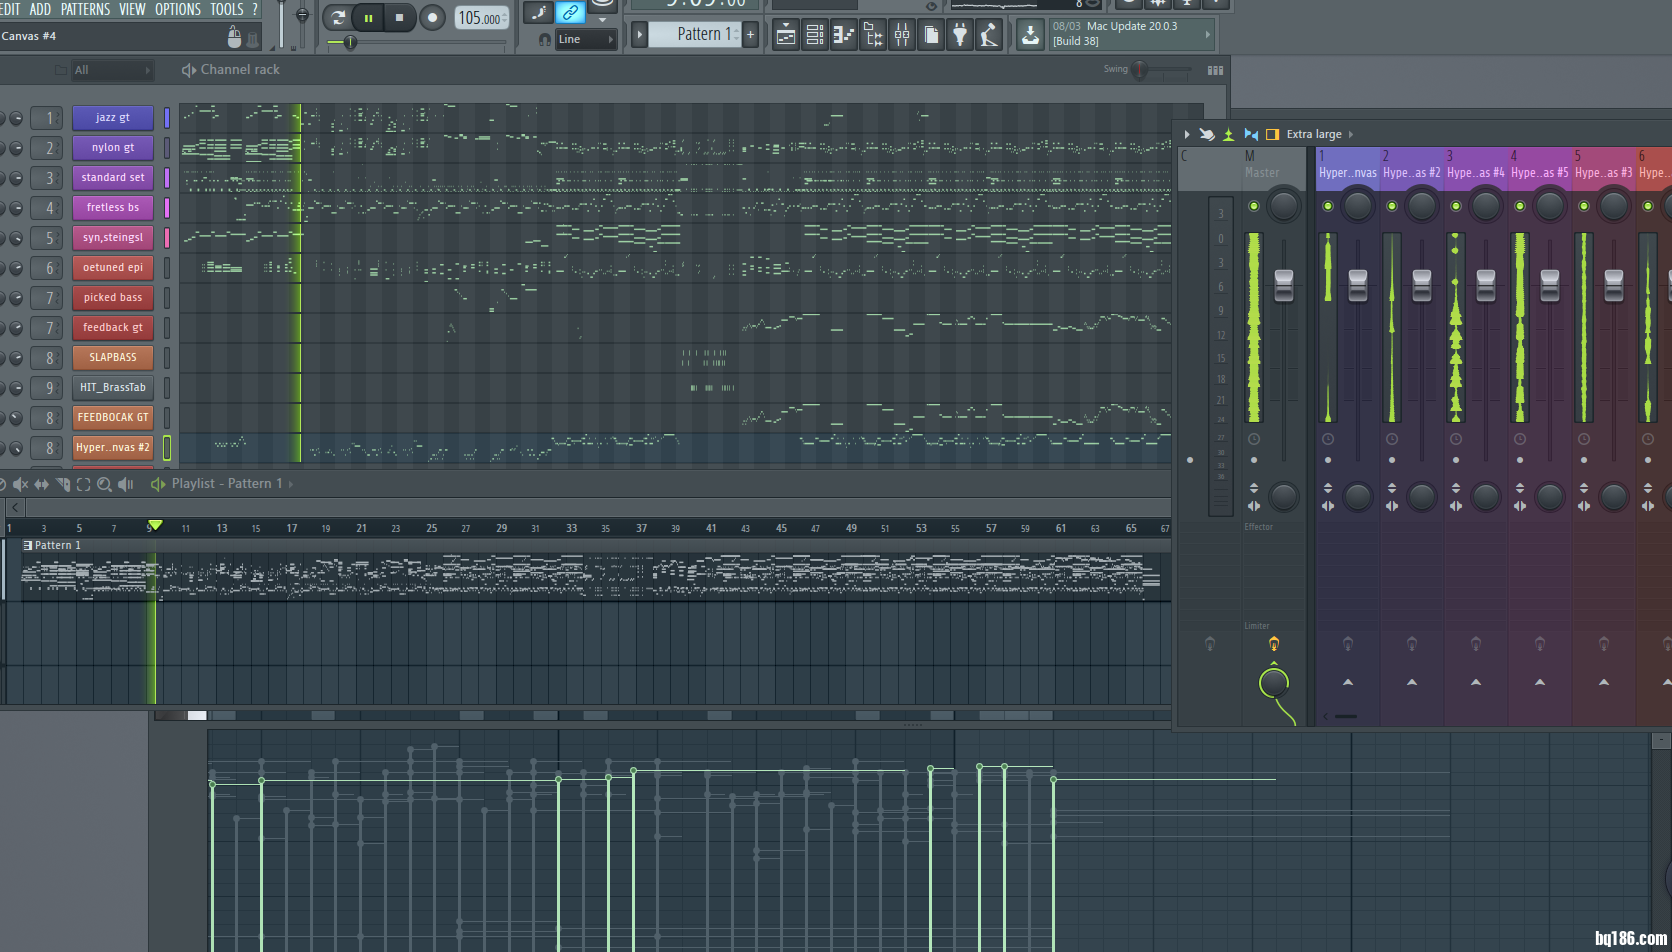Mute mixer track 5 Hype..as #3

click(1584, 206)
